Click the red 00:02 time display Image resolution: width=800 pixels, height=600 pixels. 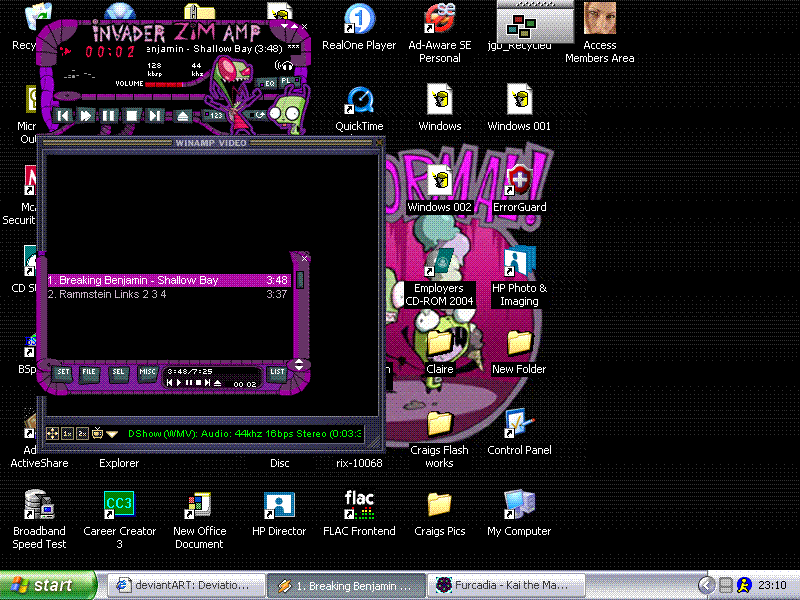click(110, 51)
